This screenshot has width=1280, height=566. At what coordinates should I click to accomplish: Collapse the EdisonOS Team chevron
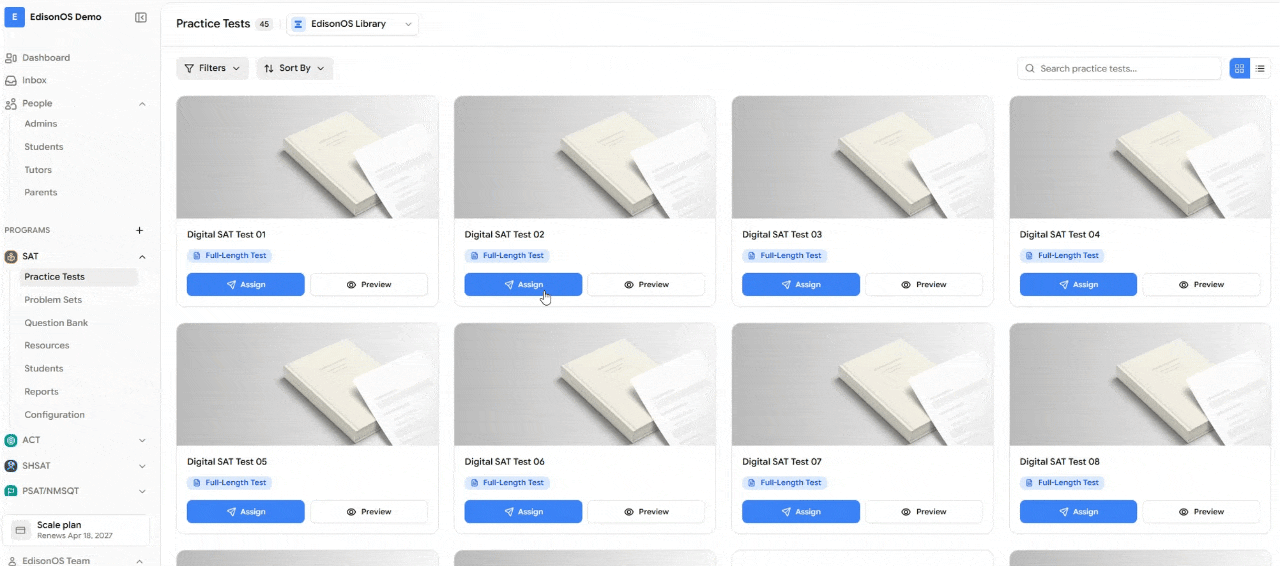(141, 561)
